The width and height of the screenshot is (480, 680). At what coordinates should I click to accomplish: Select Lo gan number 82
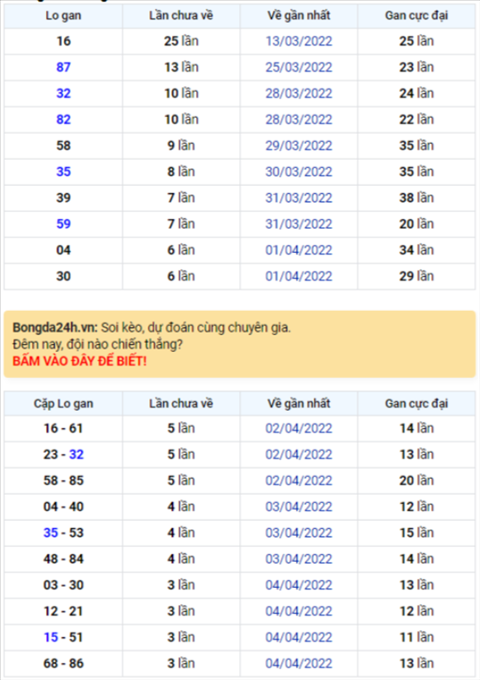63,119
